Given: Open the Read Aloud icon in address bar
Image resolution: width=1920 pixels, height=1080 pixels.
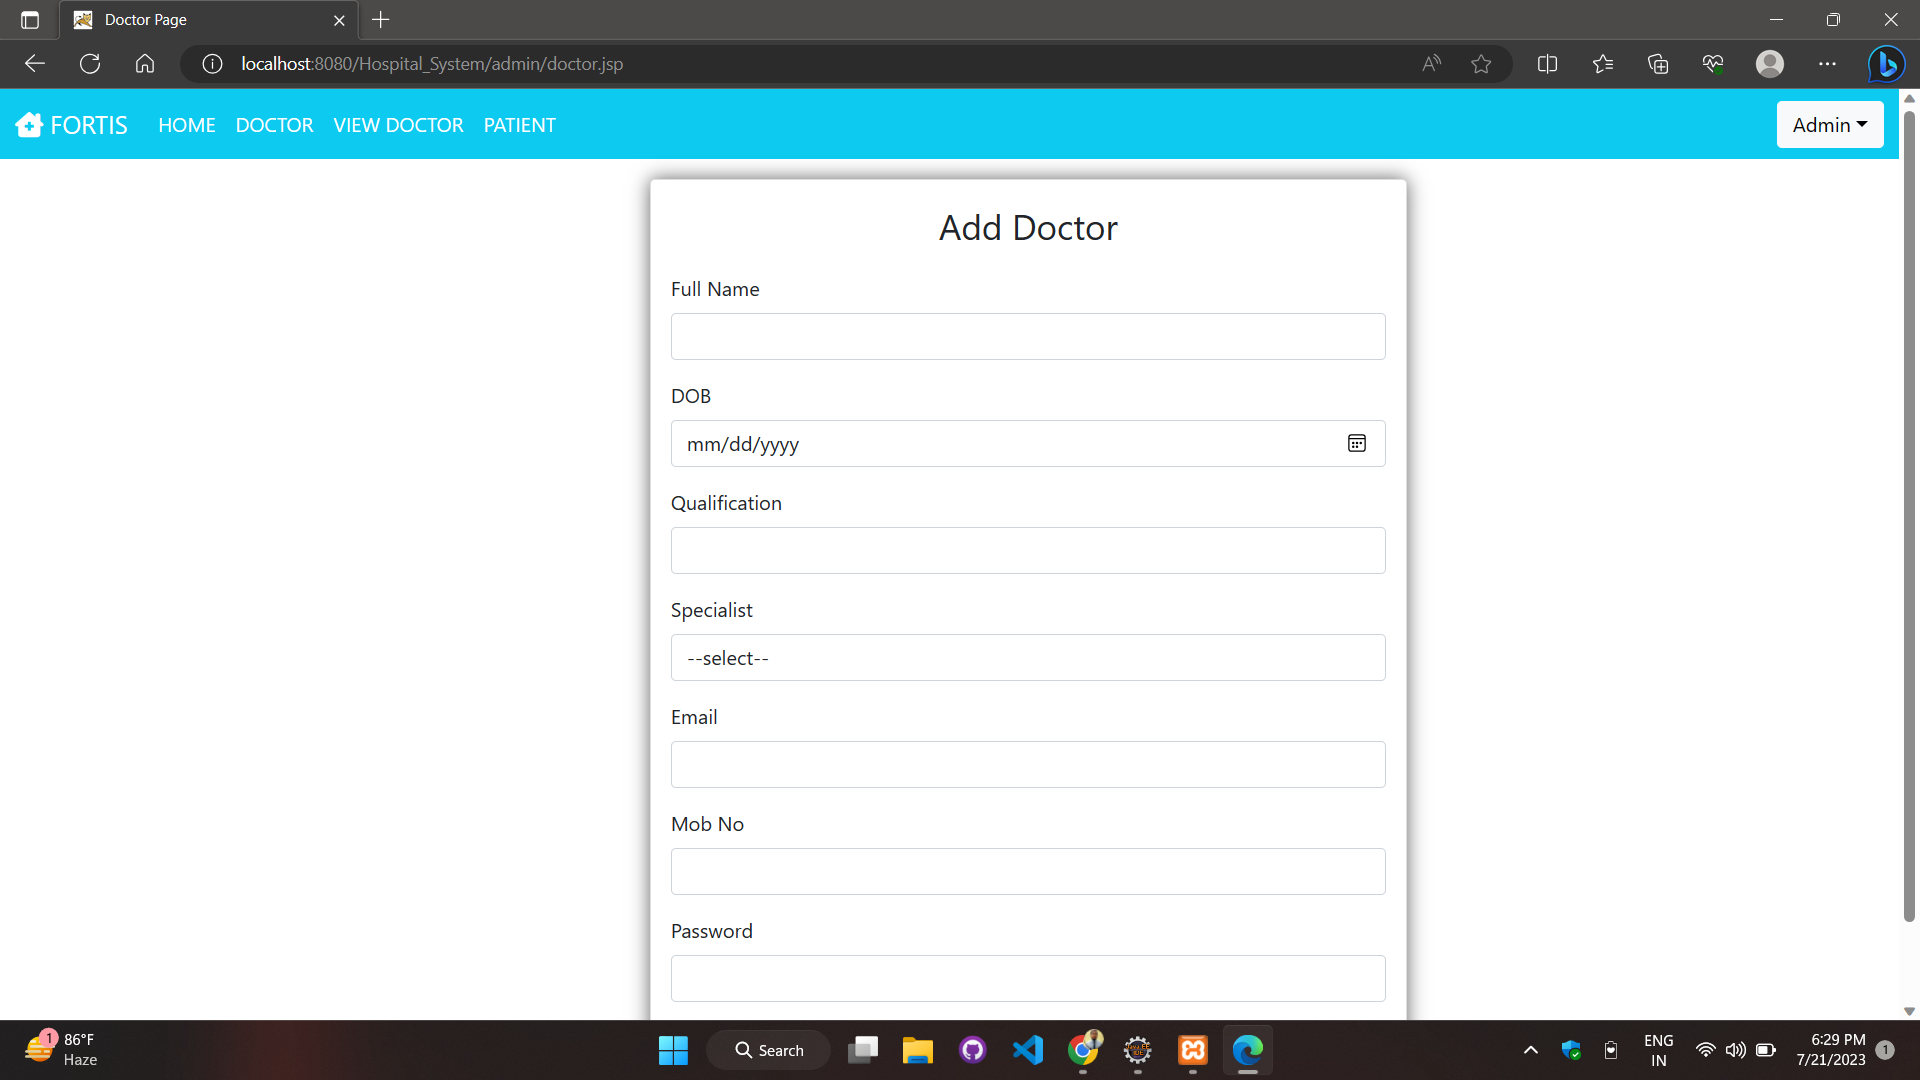Looking at the screenshot, I should tap(1431, 63).
